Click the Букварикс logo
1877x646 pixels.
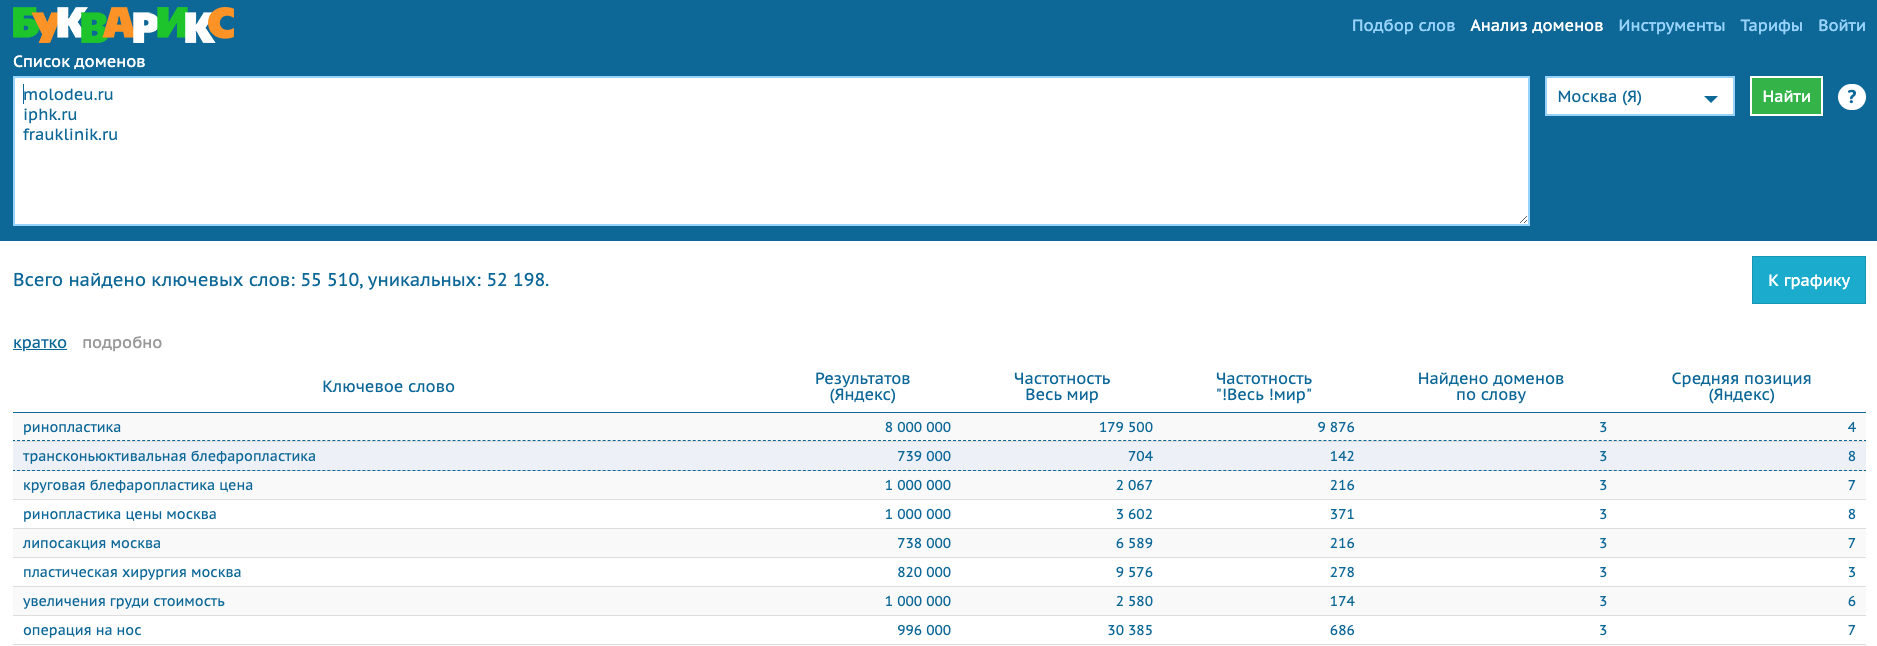coord(124,24)
